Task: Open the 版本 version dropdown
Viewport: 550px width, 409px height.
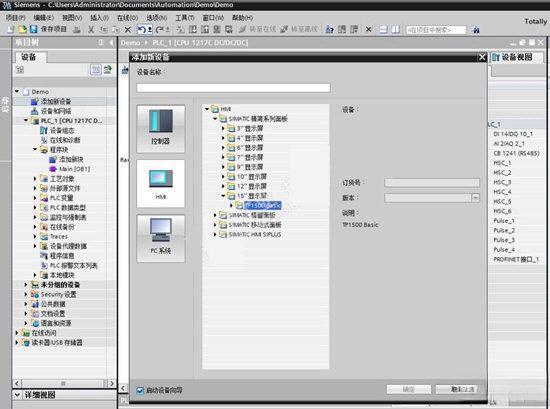Action: [475, 198]
